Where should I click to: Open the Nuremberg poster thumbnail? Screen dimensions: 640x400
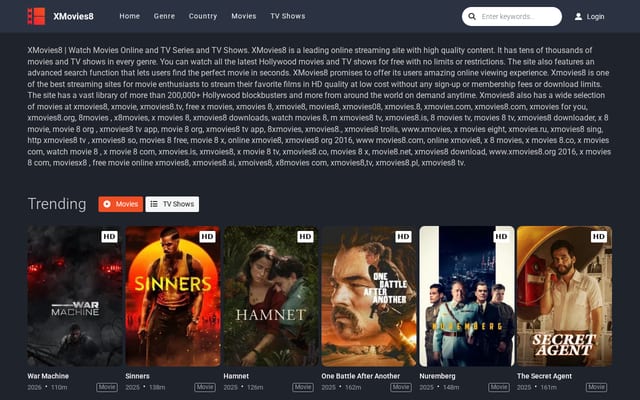(x=467, y=296)
